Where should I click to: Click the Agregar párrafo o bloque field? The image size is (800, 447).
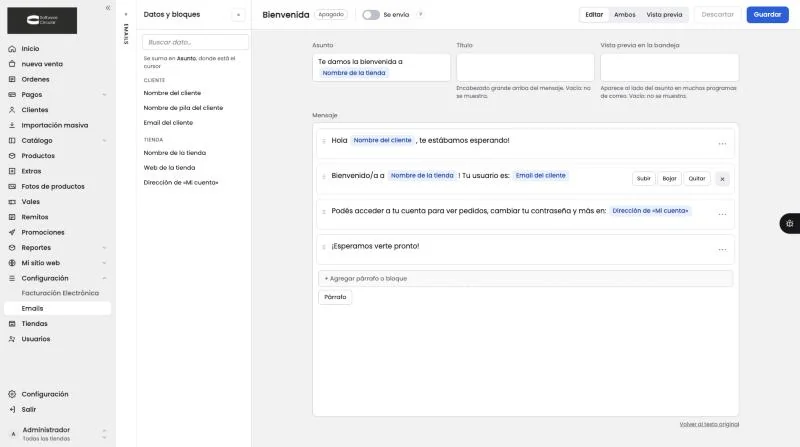coord(526,279)
